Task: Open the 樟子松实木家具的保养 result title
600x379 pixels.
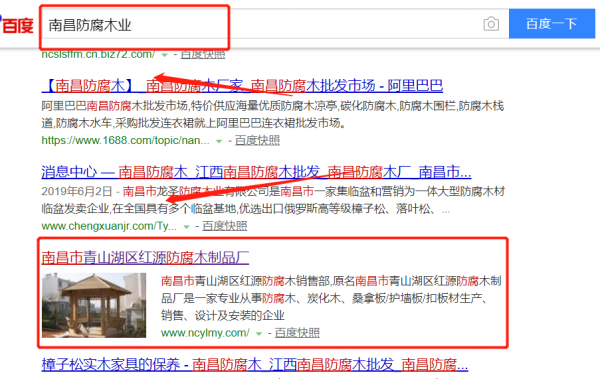Action: tap(254, 364)
